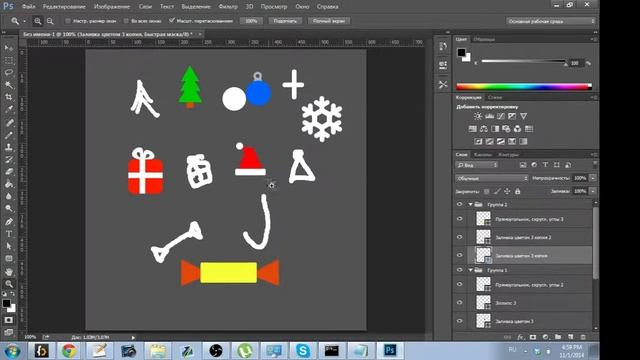The height and width of the screenshot is (360, 640).
Task: Add a Brightness/Contrast adjustment
Action: tap(478, 116)
